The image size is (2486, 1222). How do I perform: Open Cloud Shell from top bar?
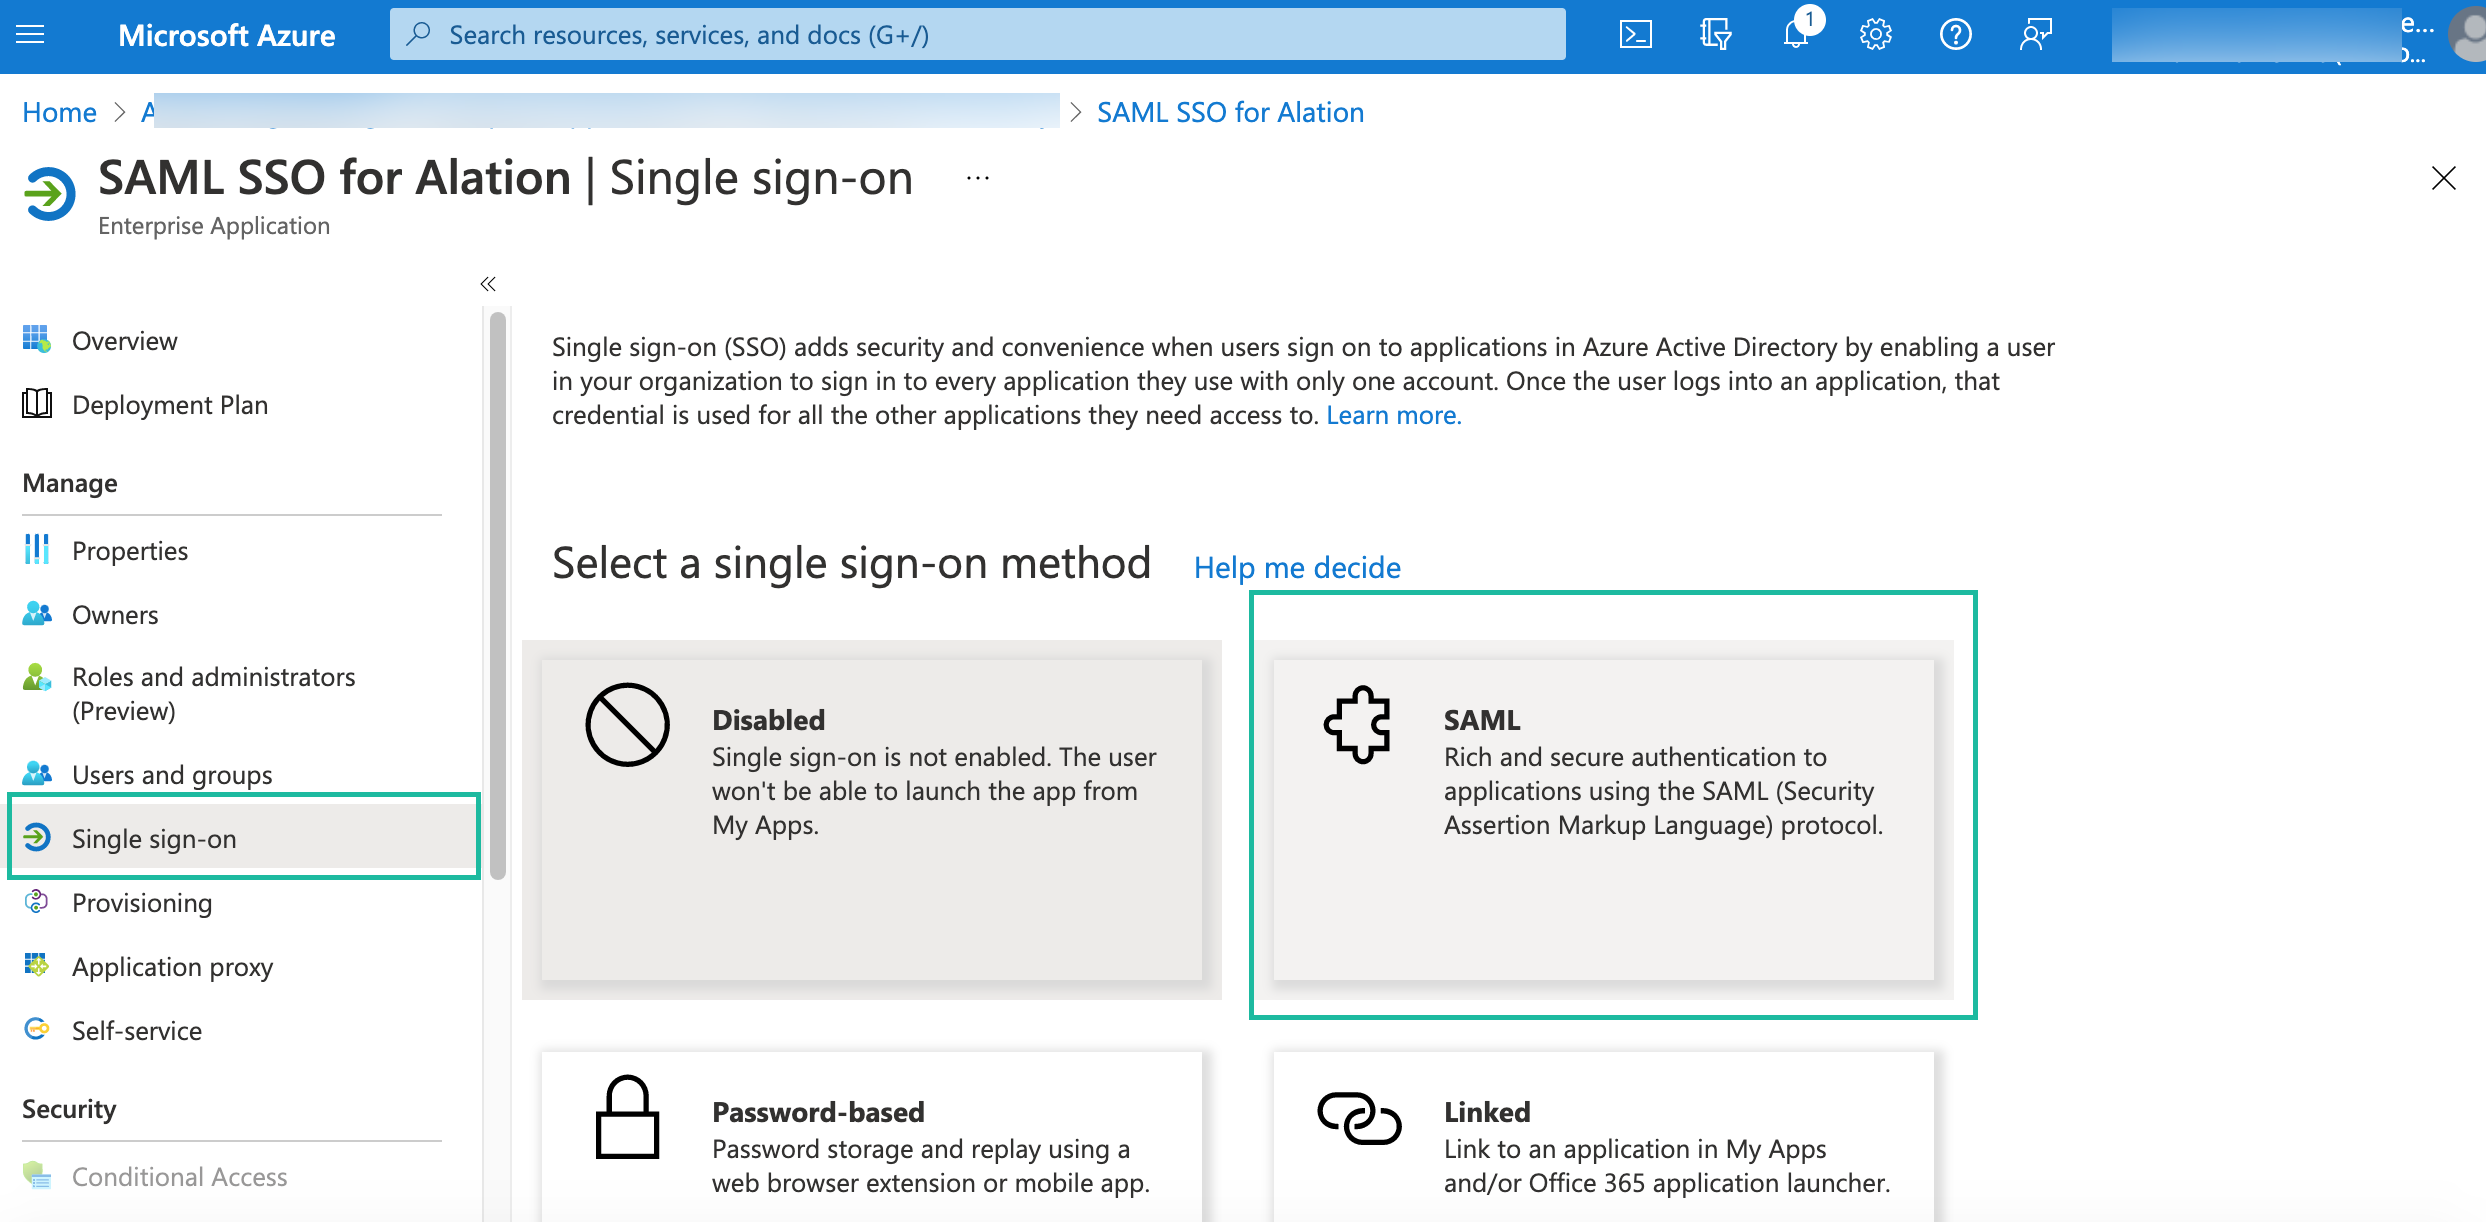coord(1635,35)
